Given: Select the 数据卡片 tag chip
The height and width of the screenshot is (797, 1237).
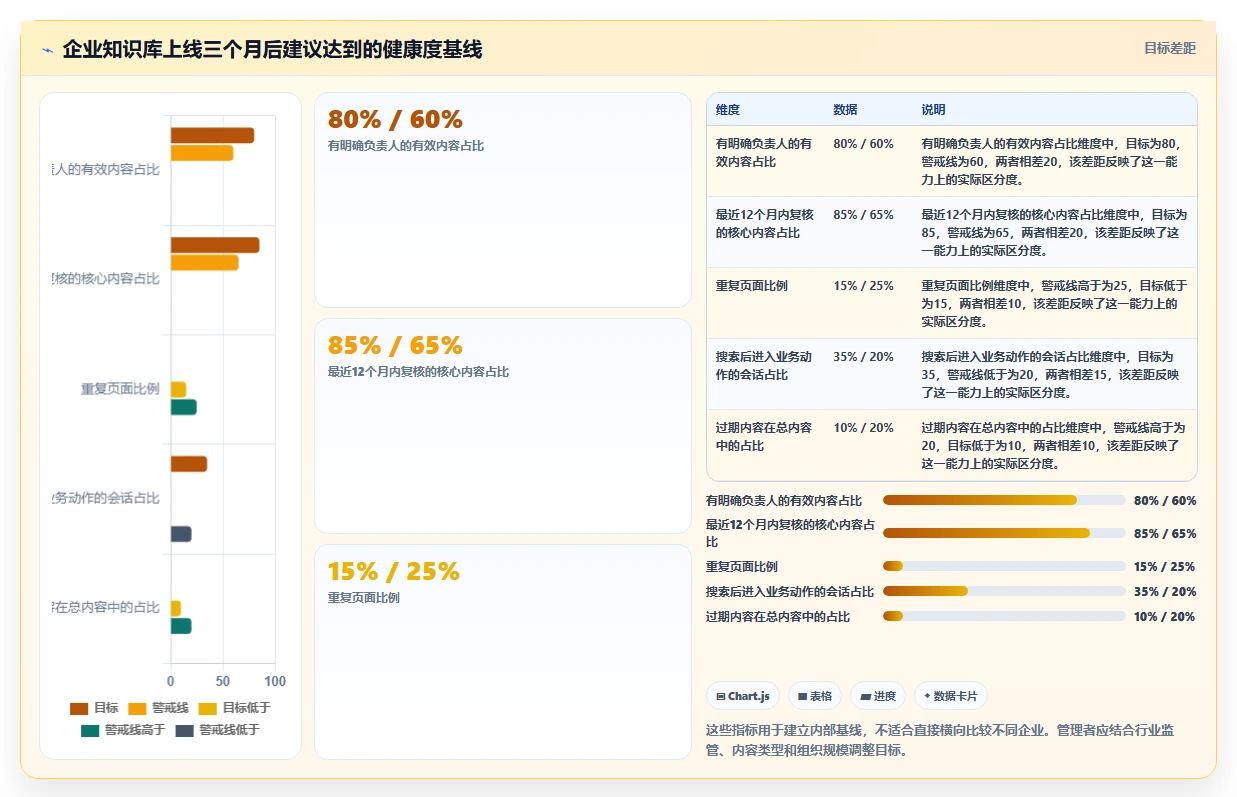Looking at the screenshot, I should coord(950,696).
